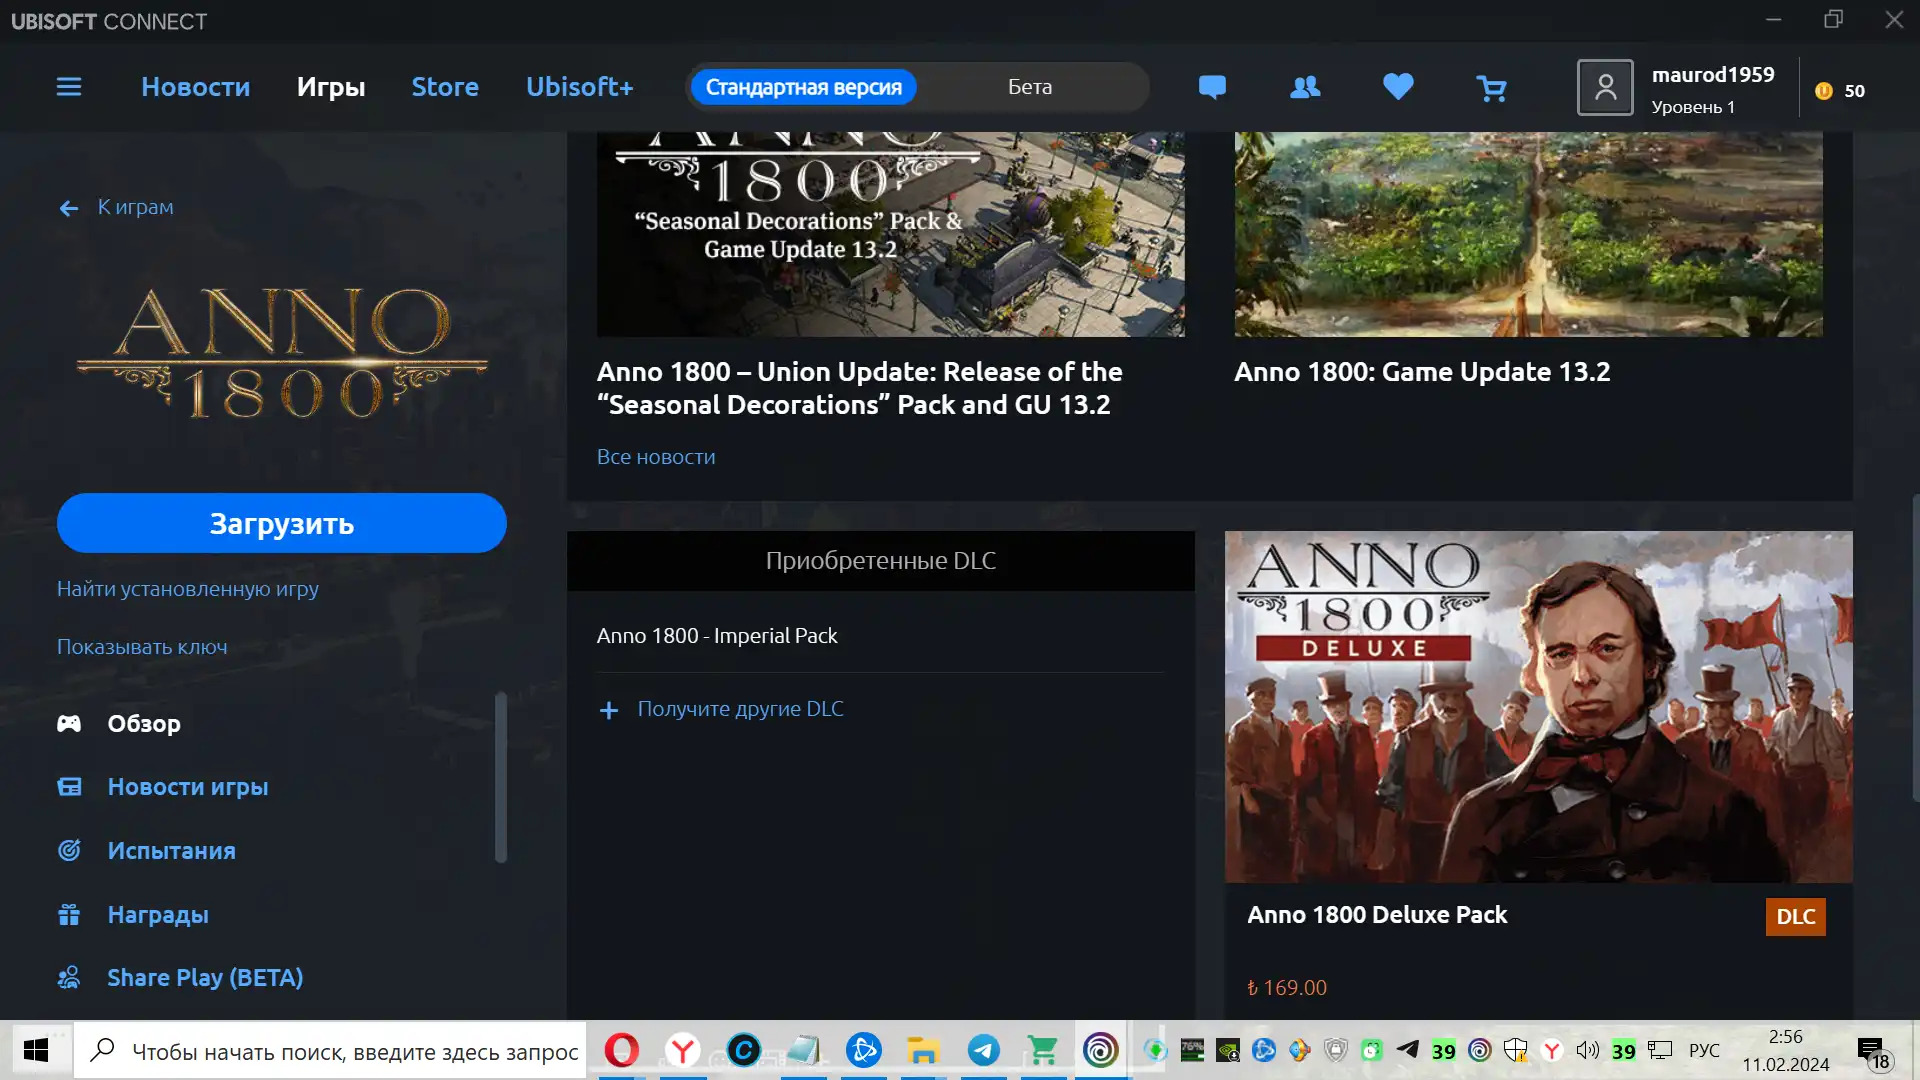The height and width of the screenshot is (1080, 1920).
Task: Open NVIDIA icon in system tray
Action: click(1228, 1050)
